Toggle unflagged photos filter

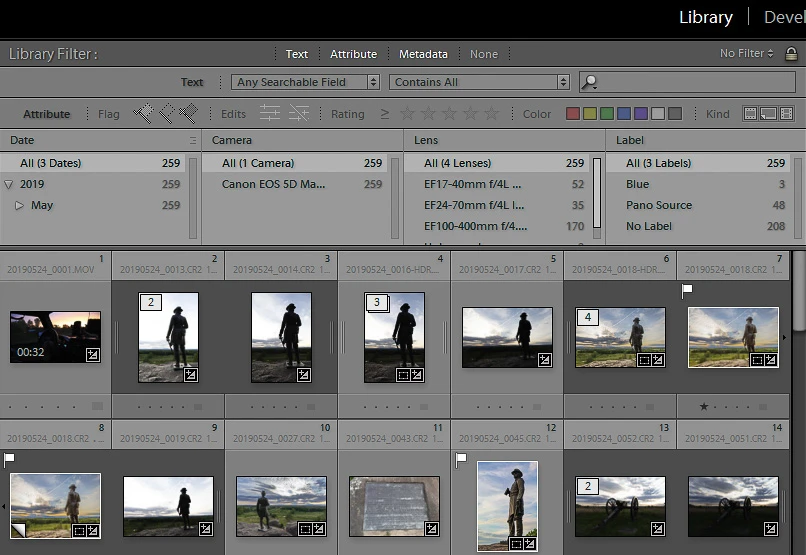click(166, 114)
